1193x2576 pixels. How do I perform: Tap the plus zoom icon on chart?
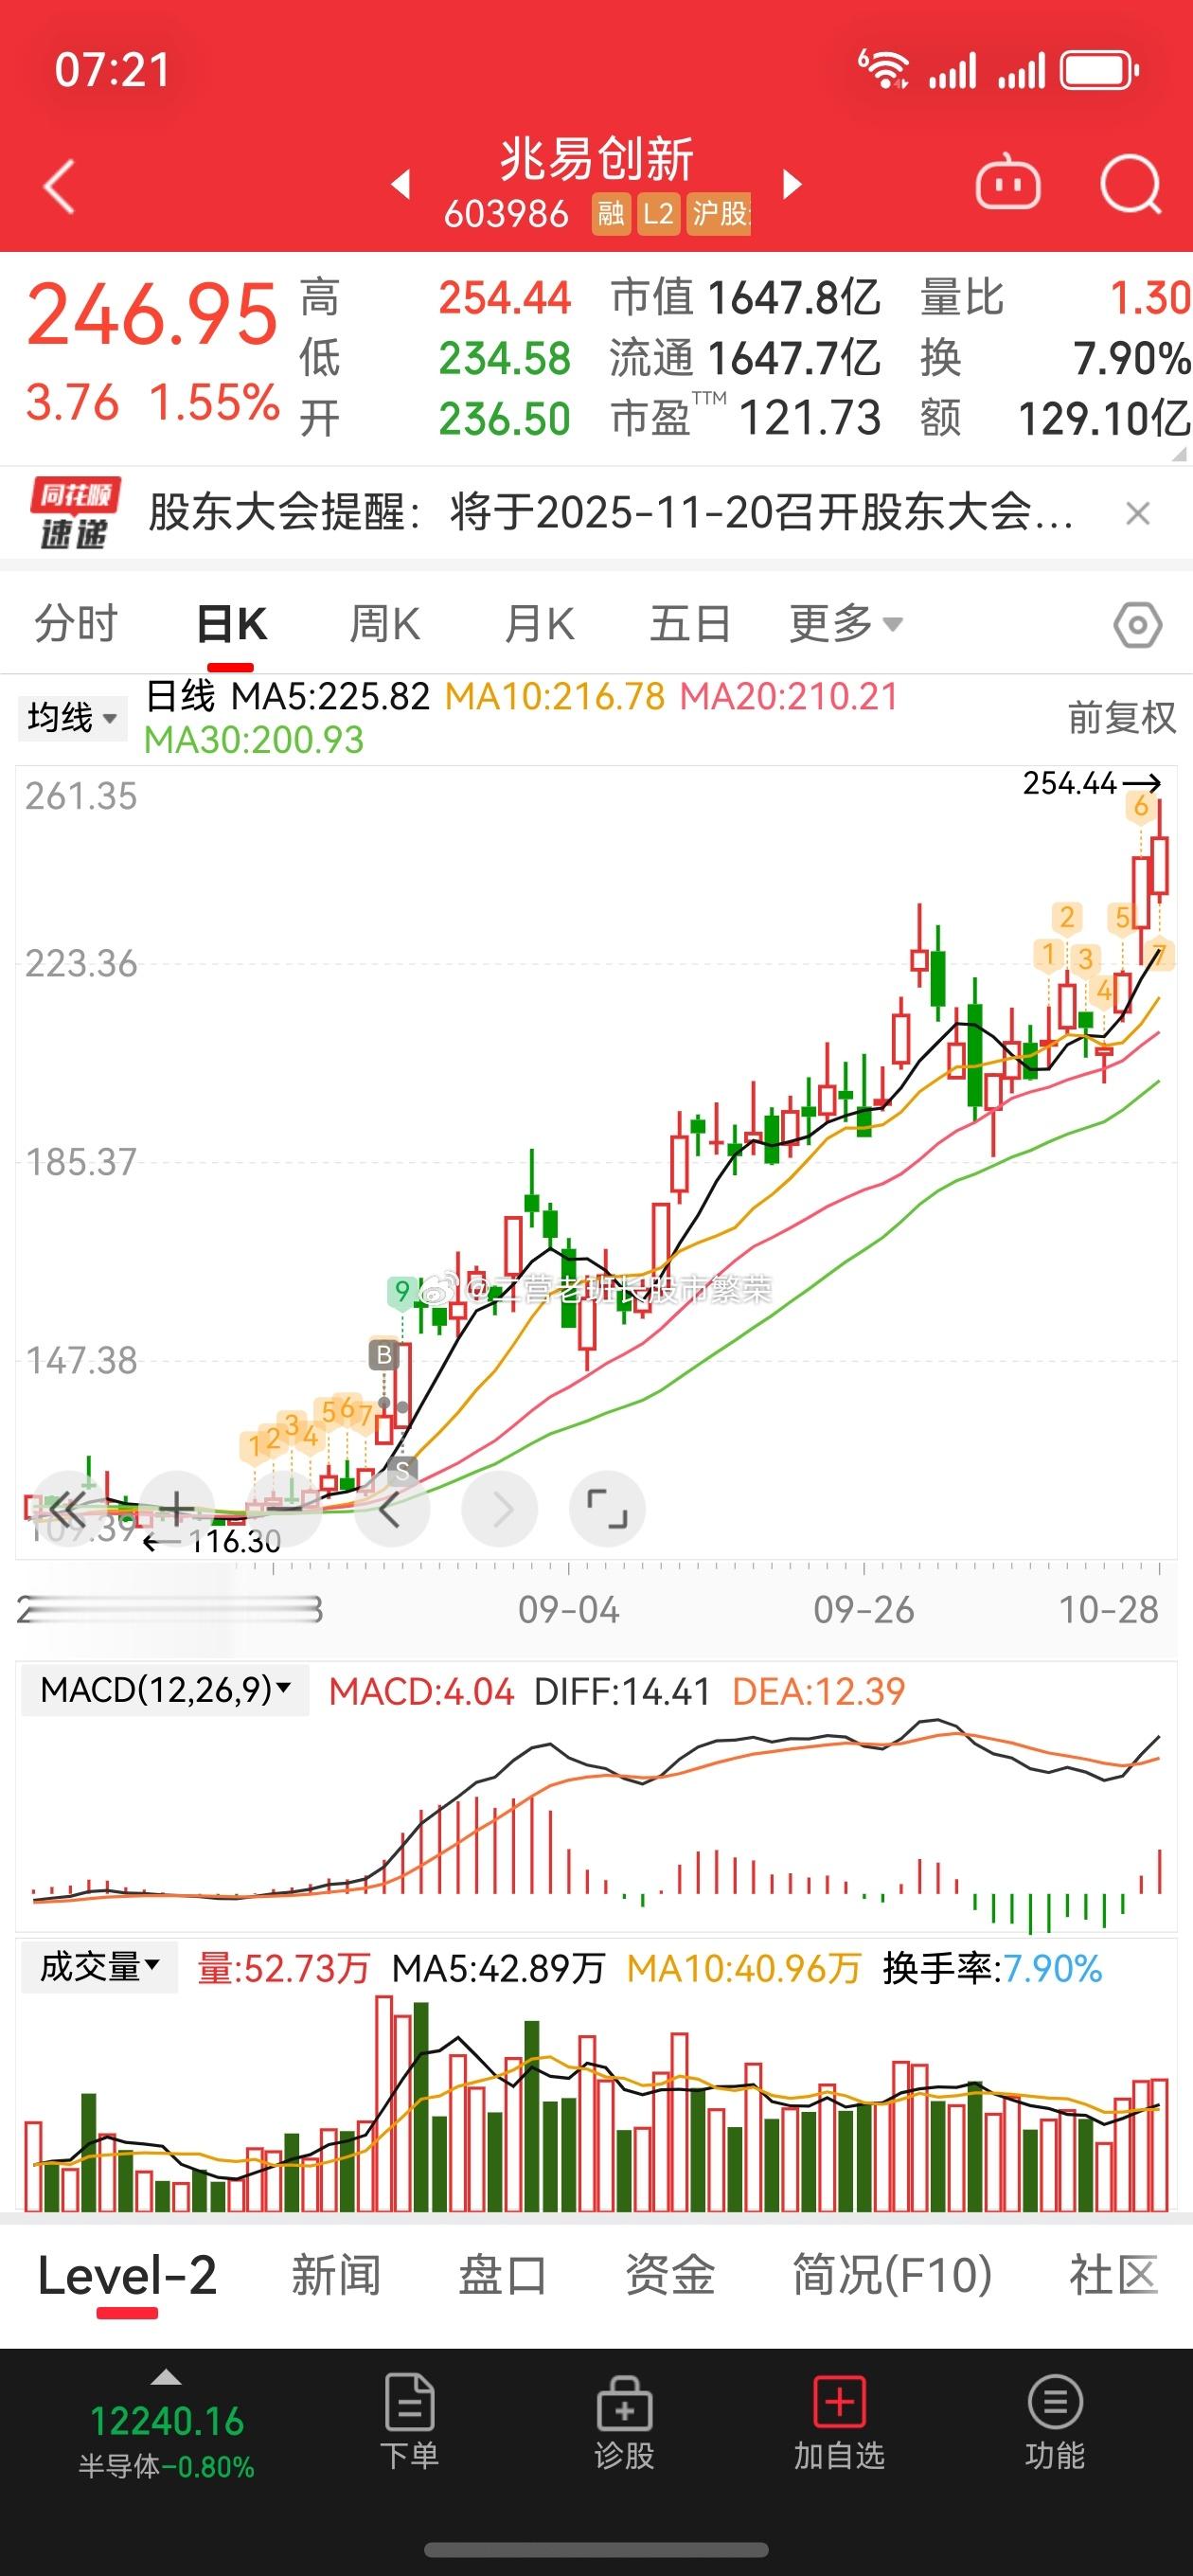[x=176, y=1508]
